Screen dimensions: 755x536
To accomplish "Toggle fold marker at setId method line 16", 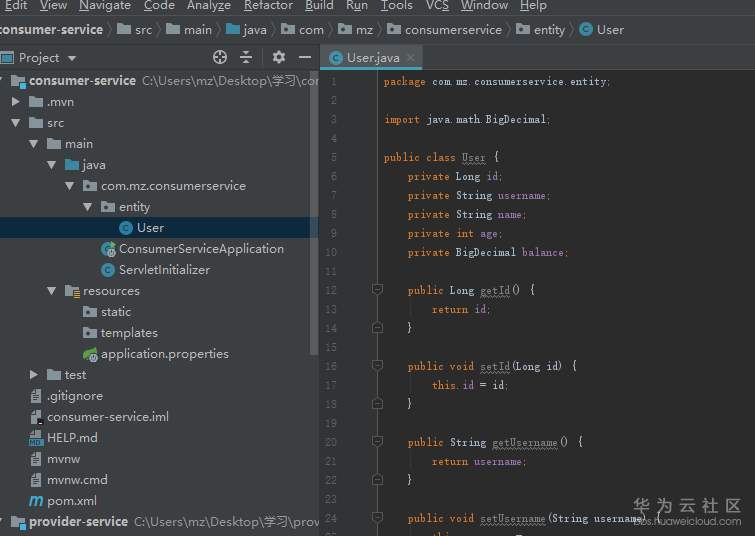I will (377, 366).
